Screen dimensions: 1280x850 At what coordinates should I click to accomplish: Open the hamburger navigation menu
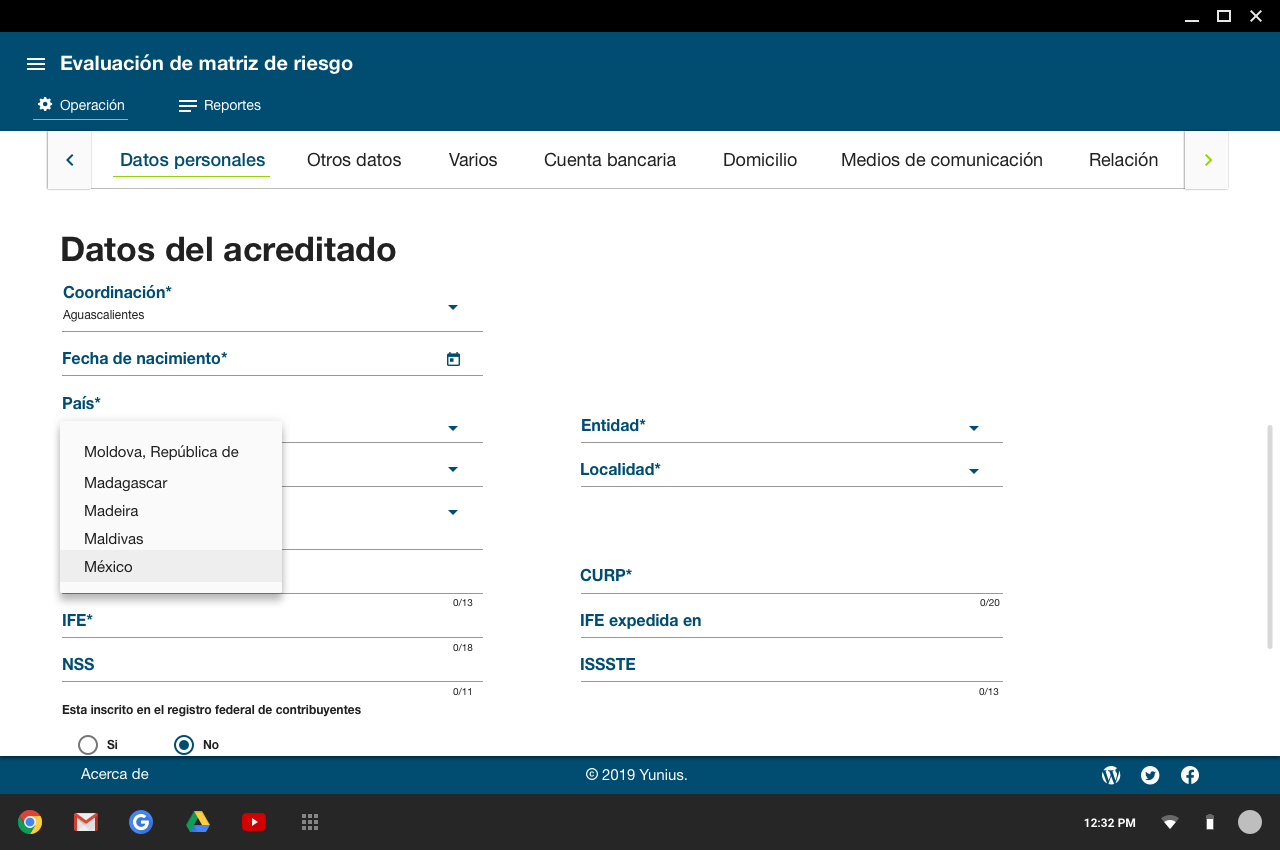36,64
